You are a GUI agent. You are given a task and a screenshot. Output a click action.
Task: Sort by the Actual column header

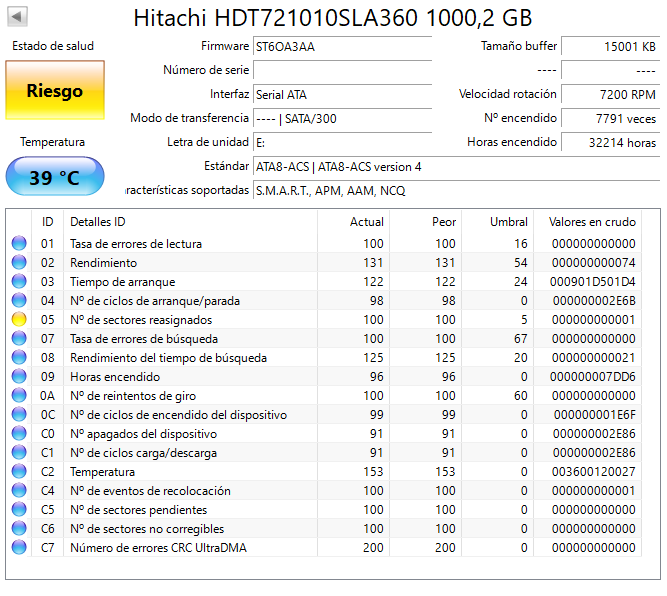(x=353, y=222)
